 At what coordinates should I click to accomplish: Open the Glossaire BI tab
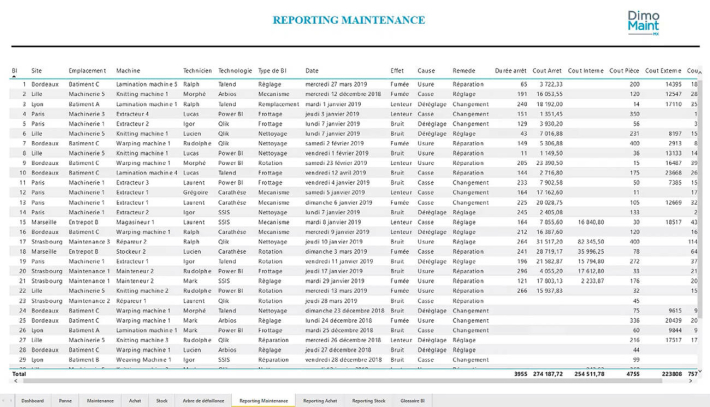pos(413,400)
